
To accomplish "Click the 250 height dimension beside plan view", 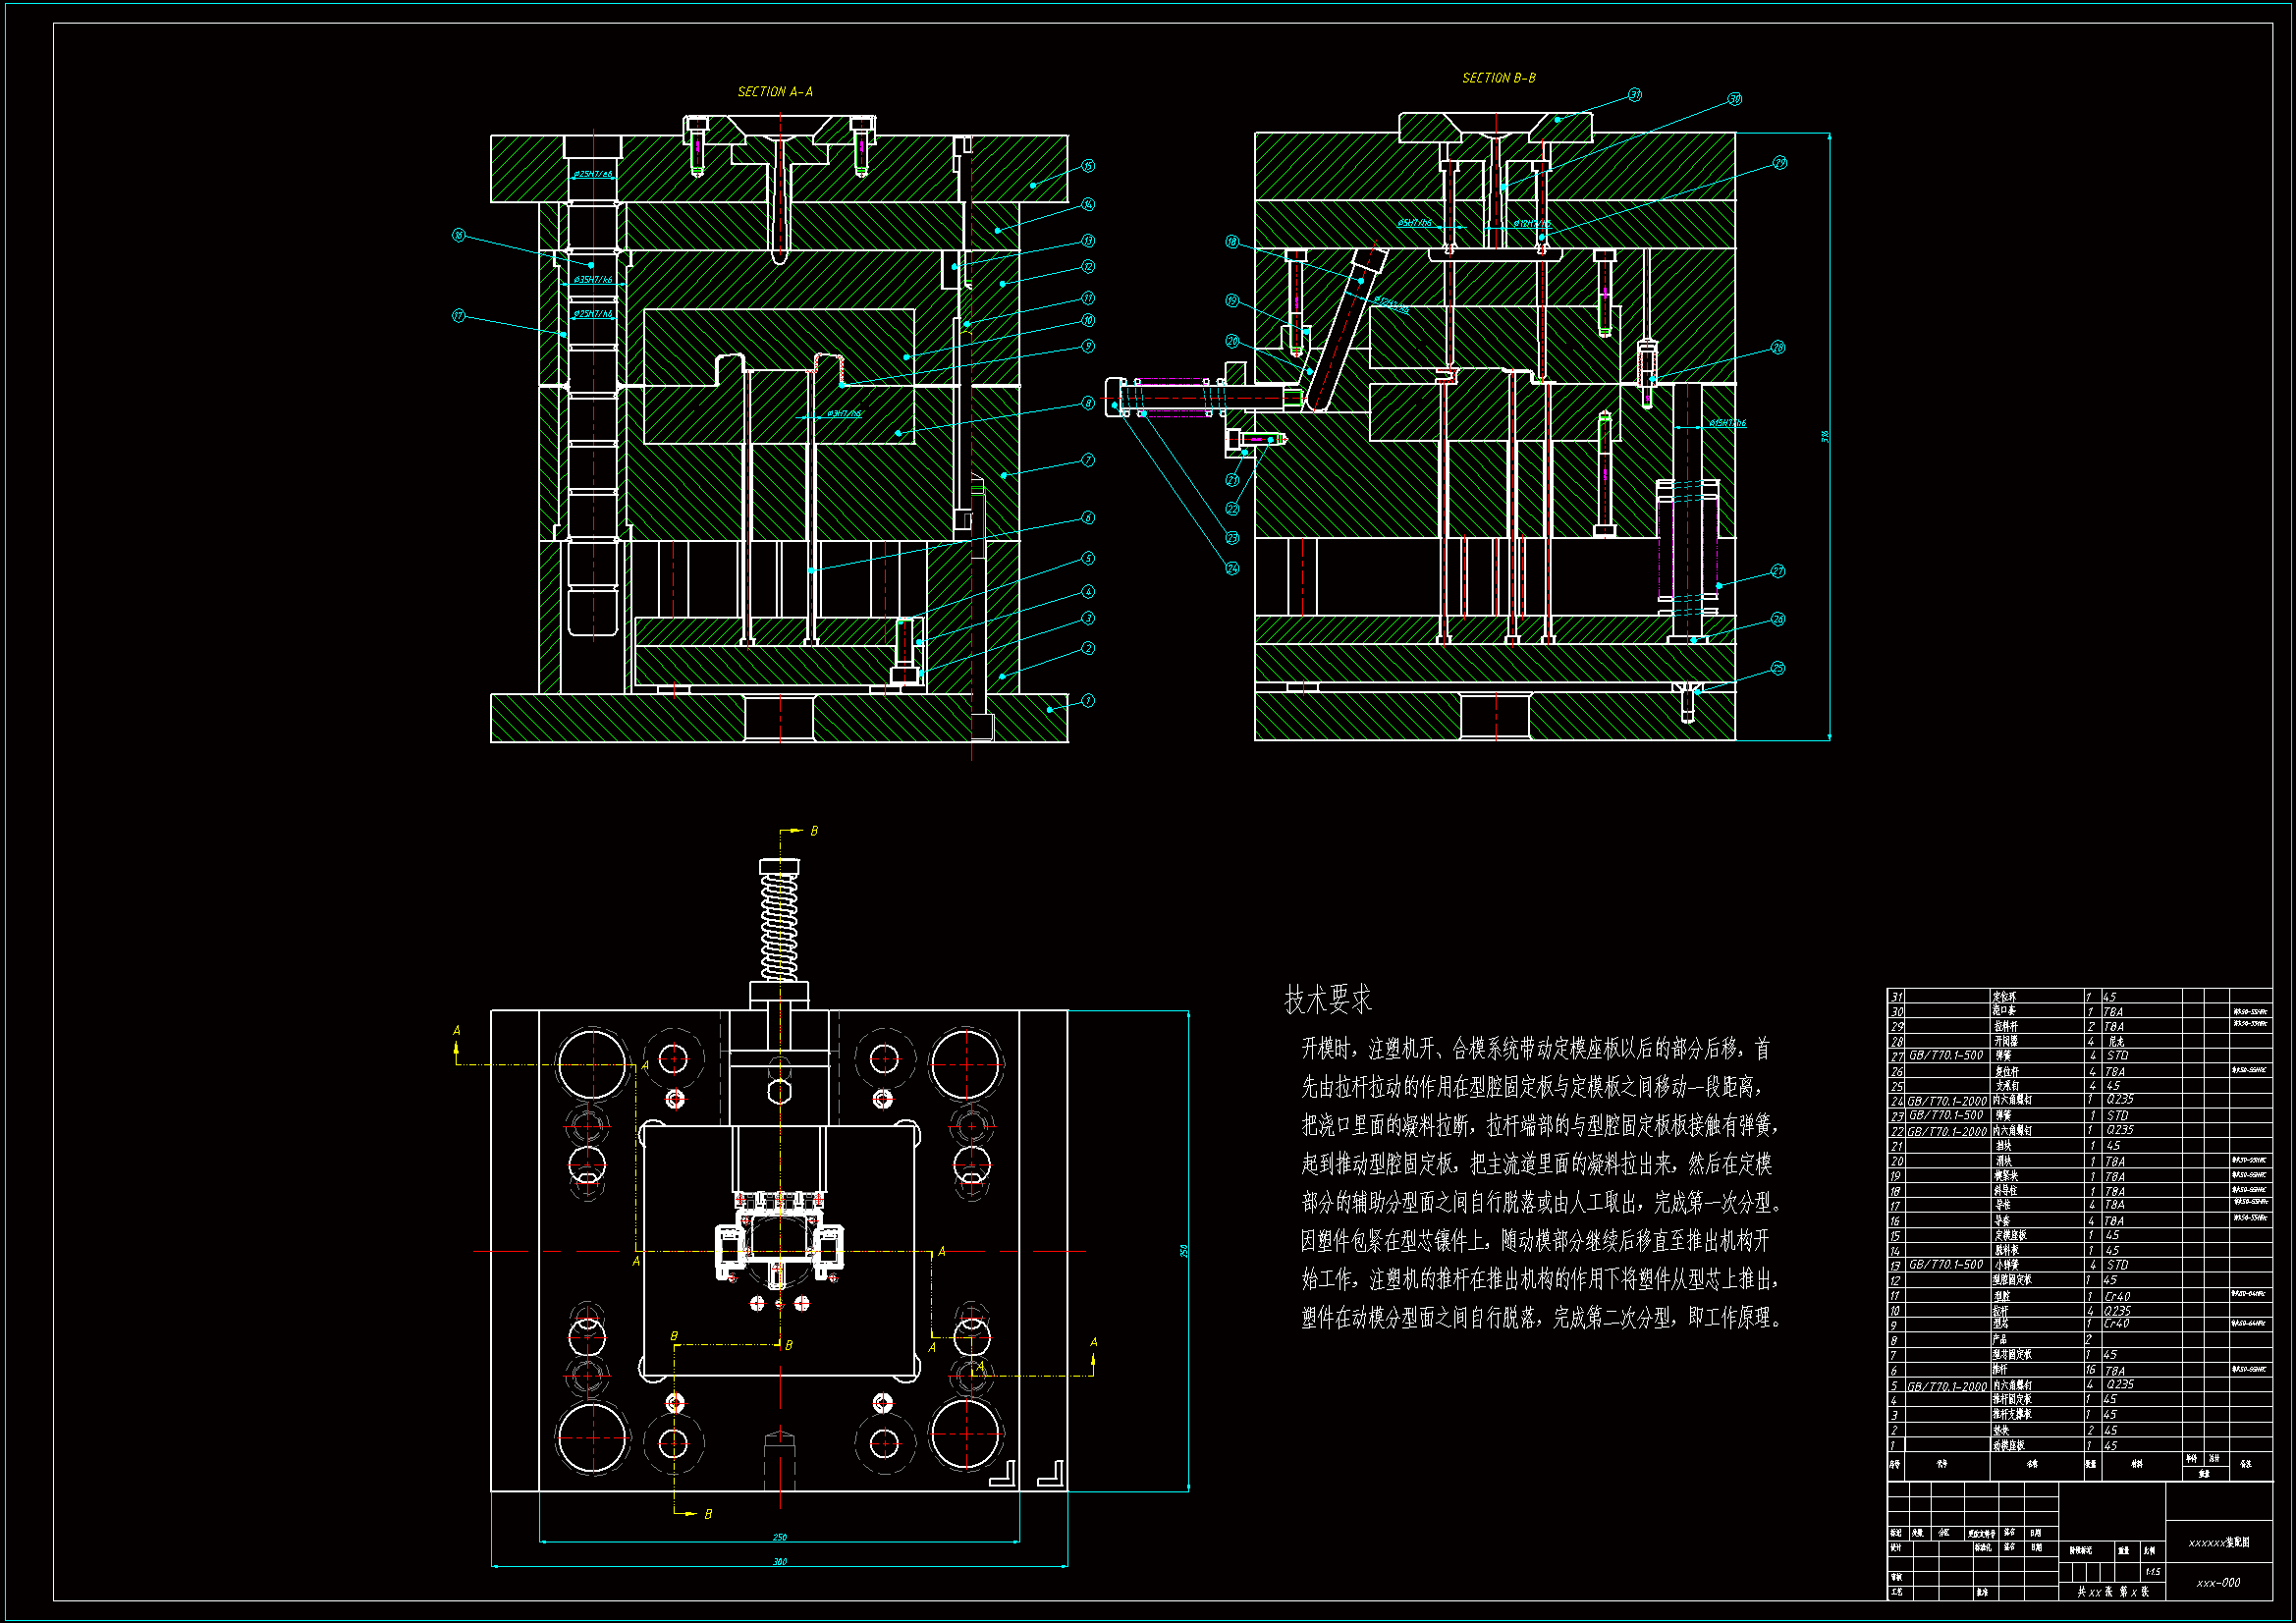I will pos(1184,1251).
